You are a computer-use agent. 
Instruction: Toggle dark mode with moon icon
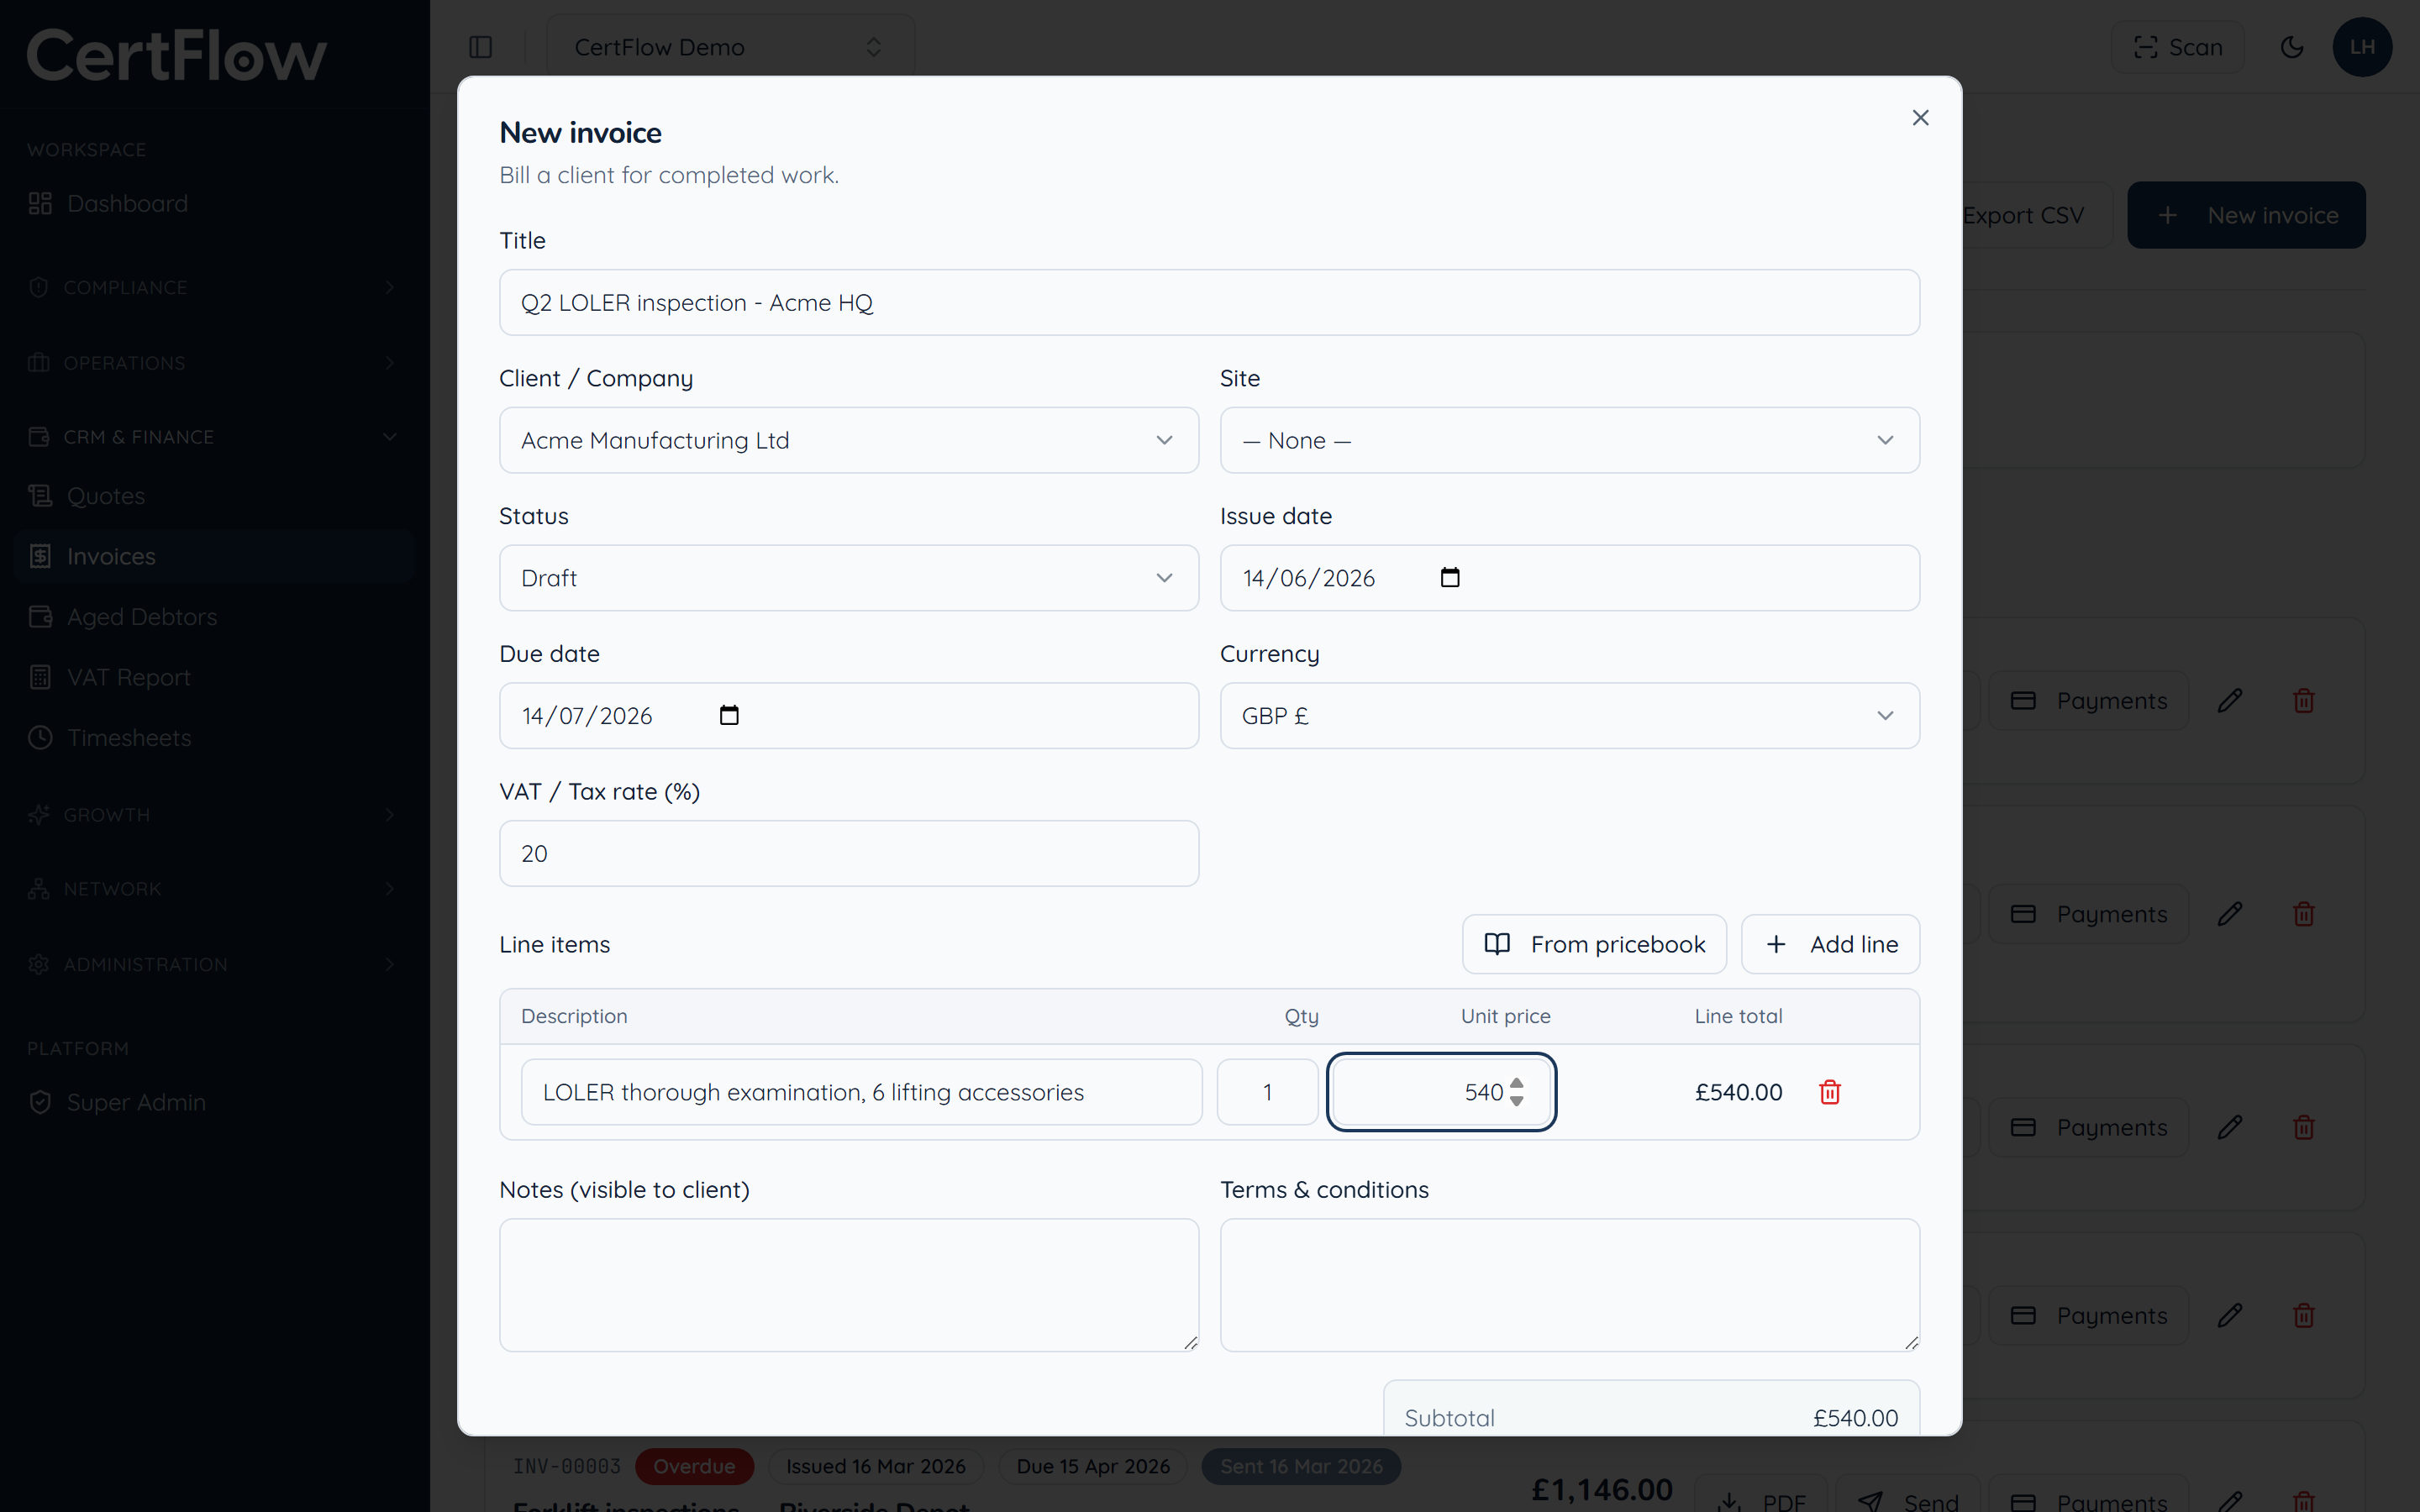(2292, 47)
